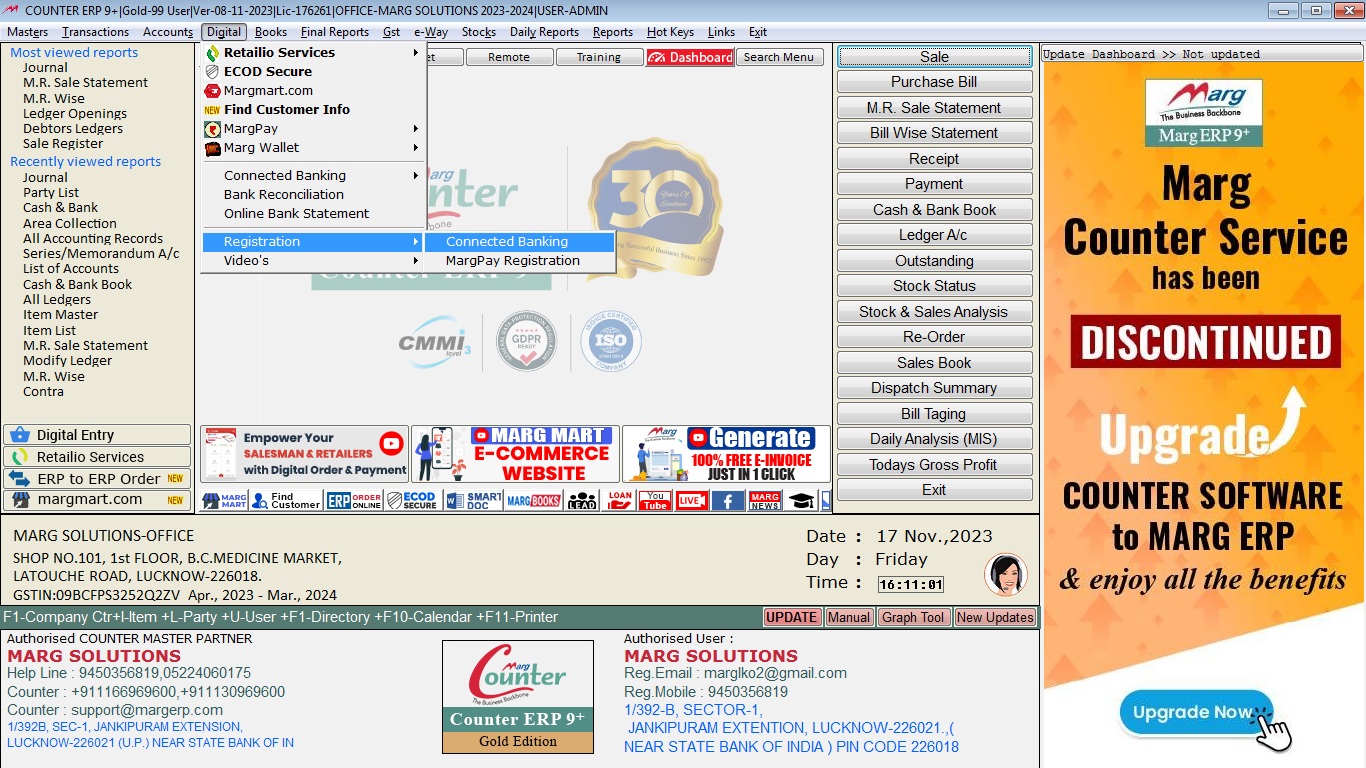Select Bank Reconciliation from the Digital menu
Image resolution: width=1366 pixels, height=768 pixels.
point(314,194)
